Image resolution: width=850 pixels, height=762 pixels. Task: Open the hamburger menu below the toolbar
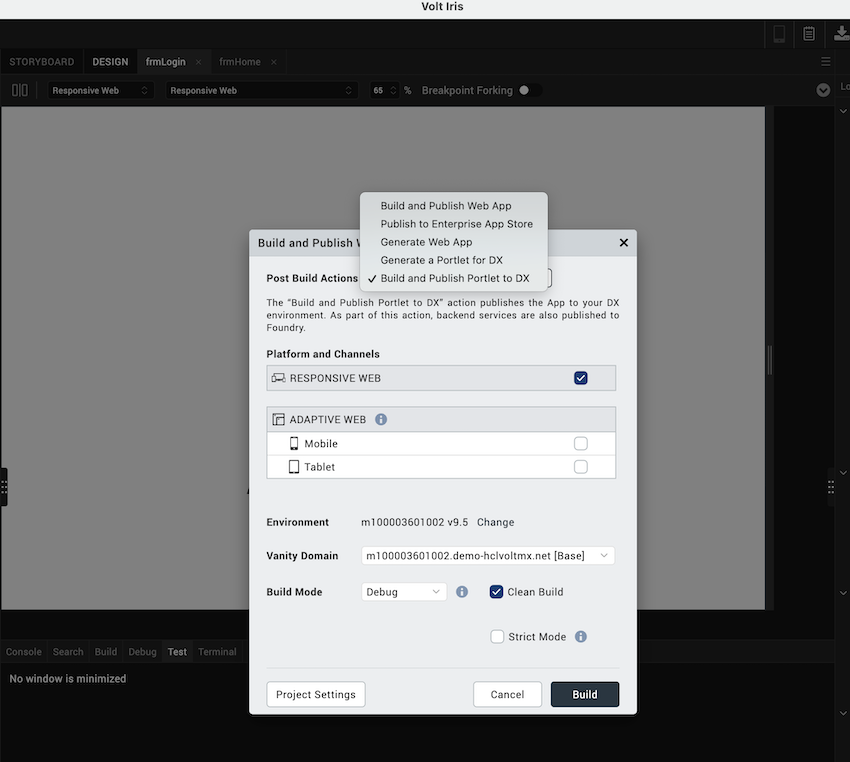[x=826, y=61]
